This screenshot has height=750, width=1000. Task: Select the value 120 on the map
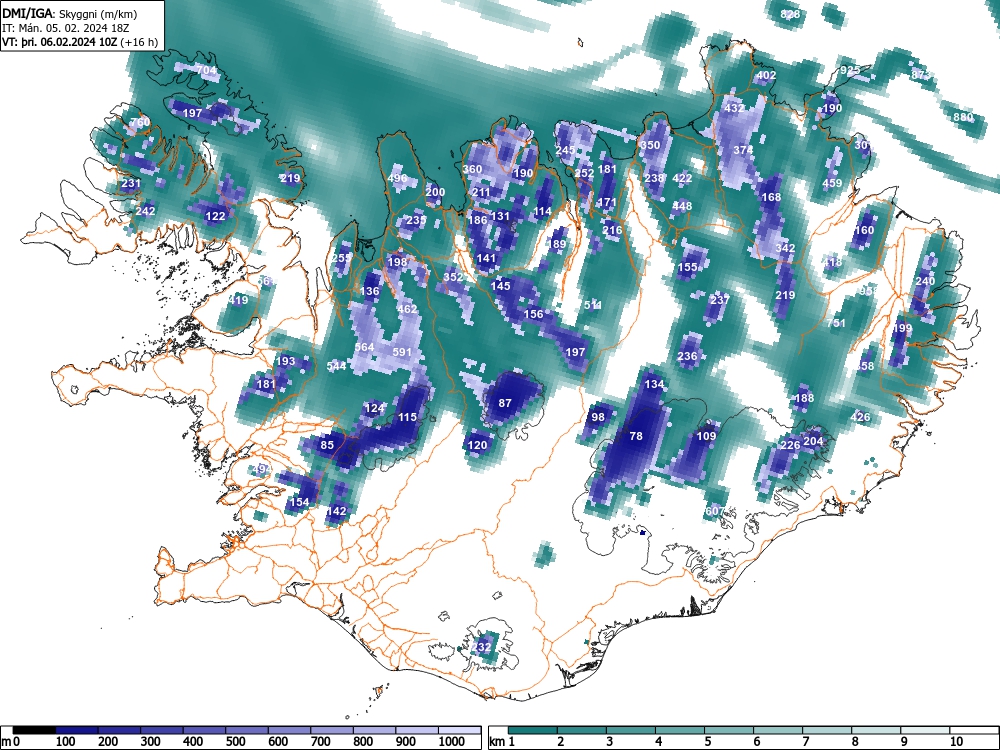click(477, 445)
